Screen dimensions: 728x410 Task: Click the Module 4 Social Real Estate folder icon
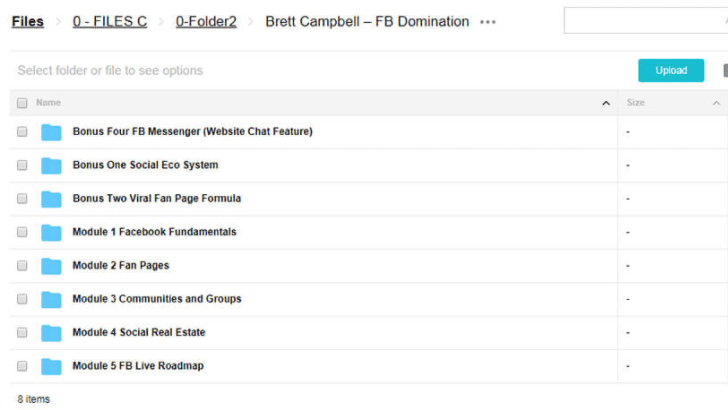[51, 333]
